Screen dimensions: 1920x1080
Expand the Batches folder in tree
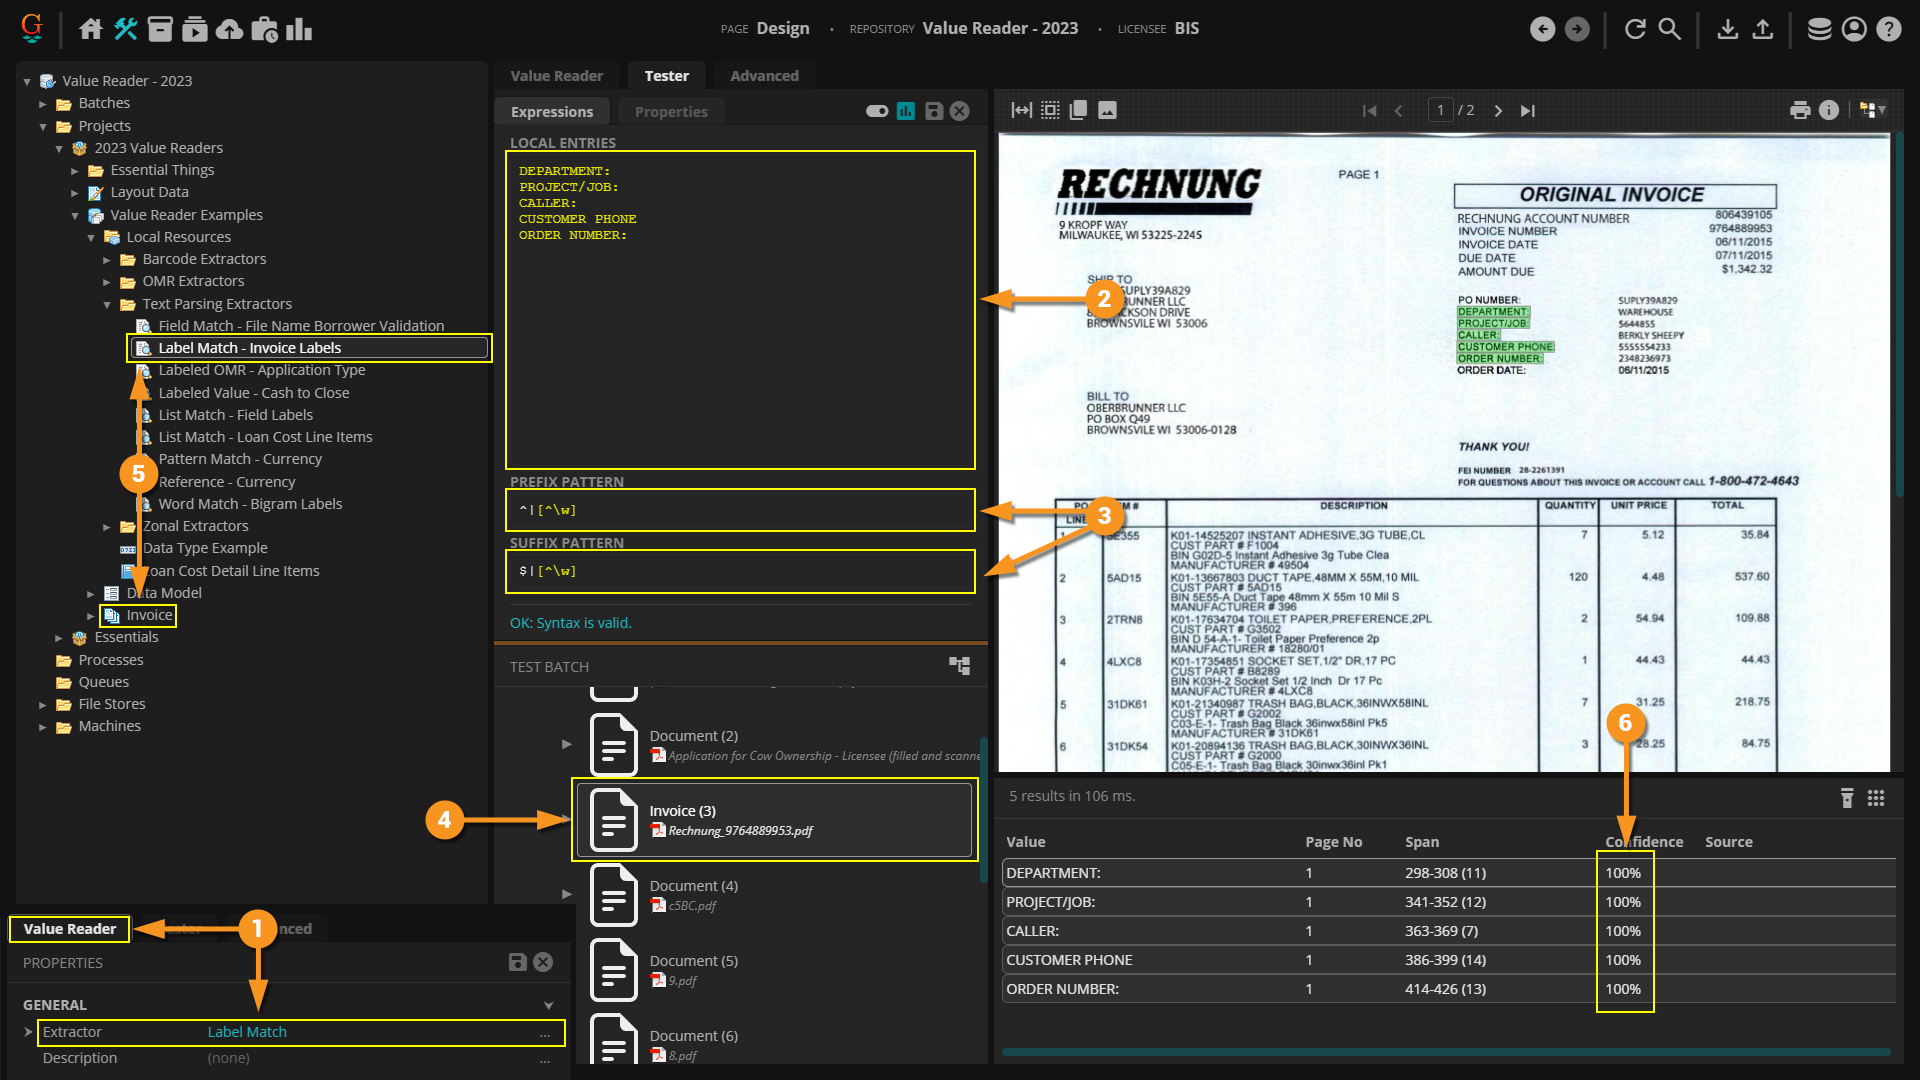tap(43, 104)
